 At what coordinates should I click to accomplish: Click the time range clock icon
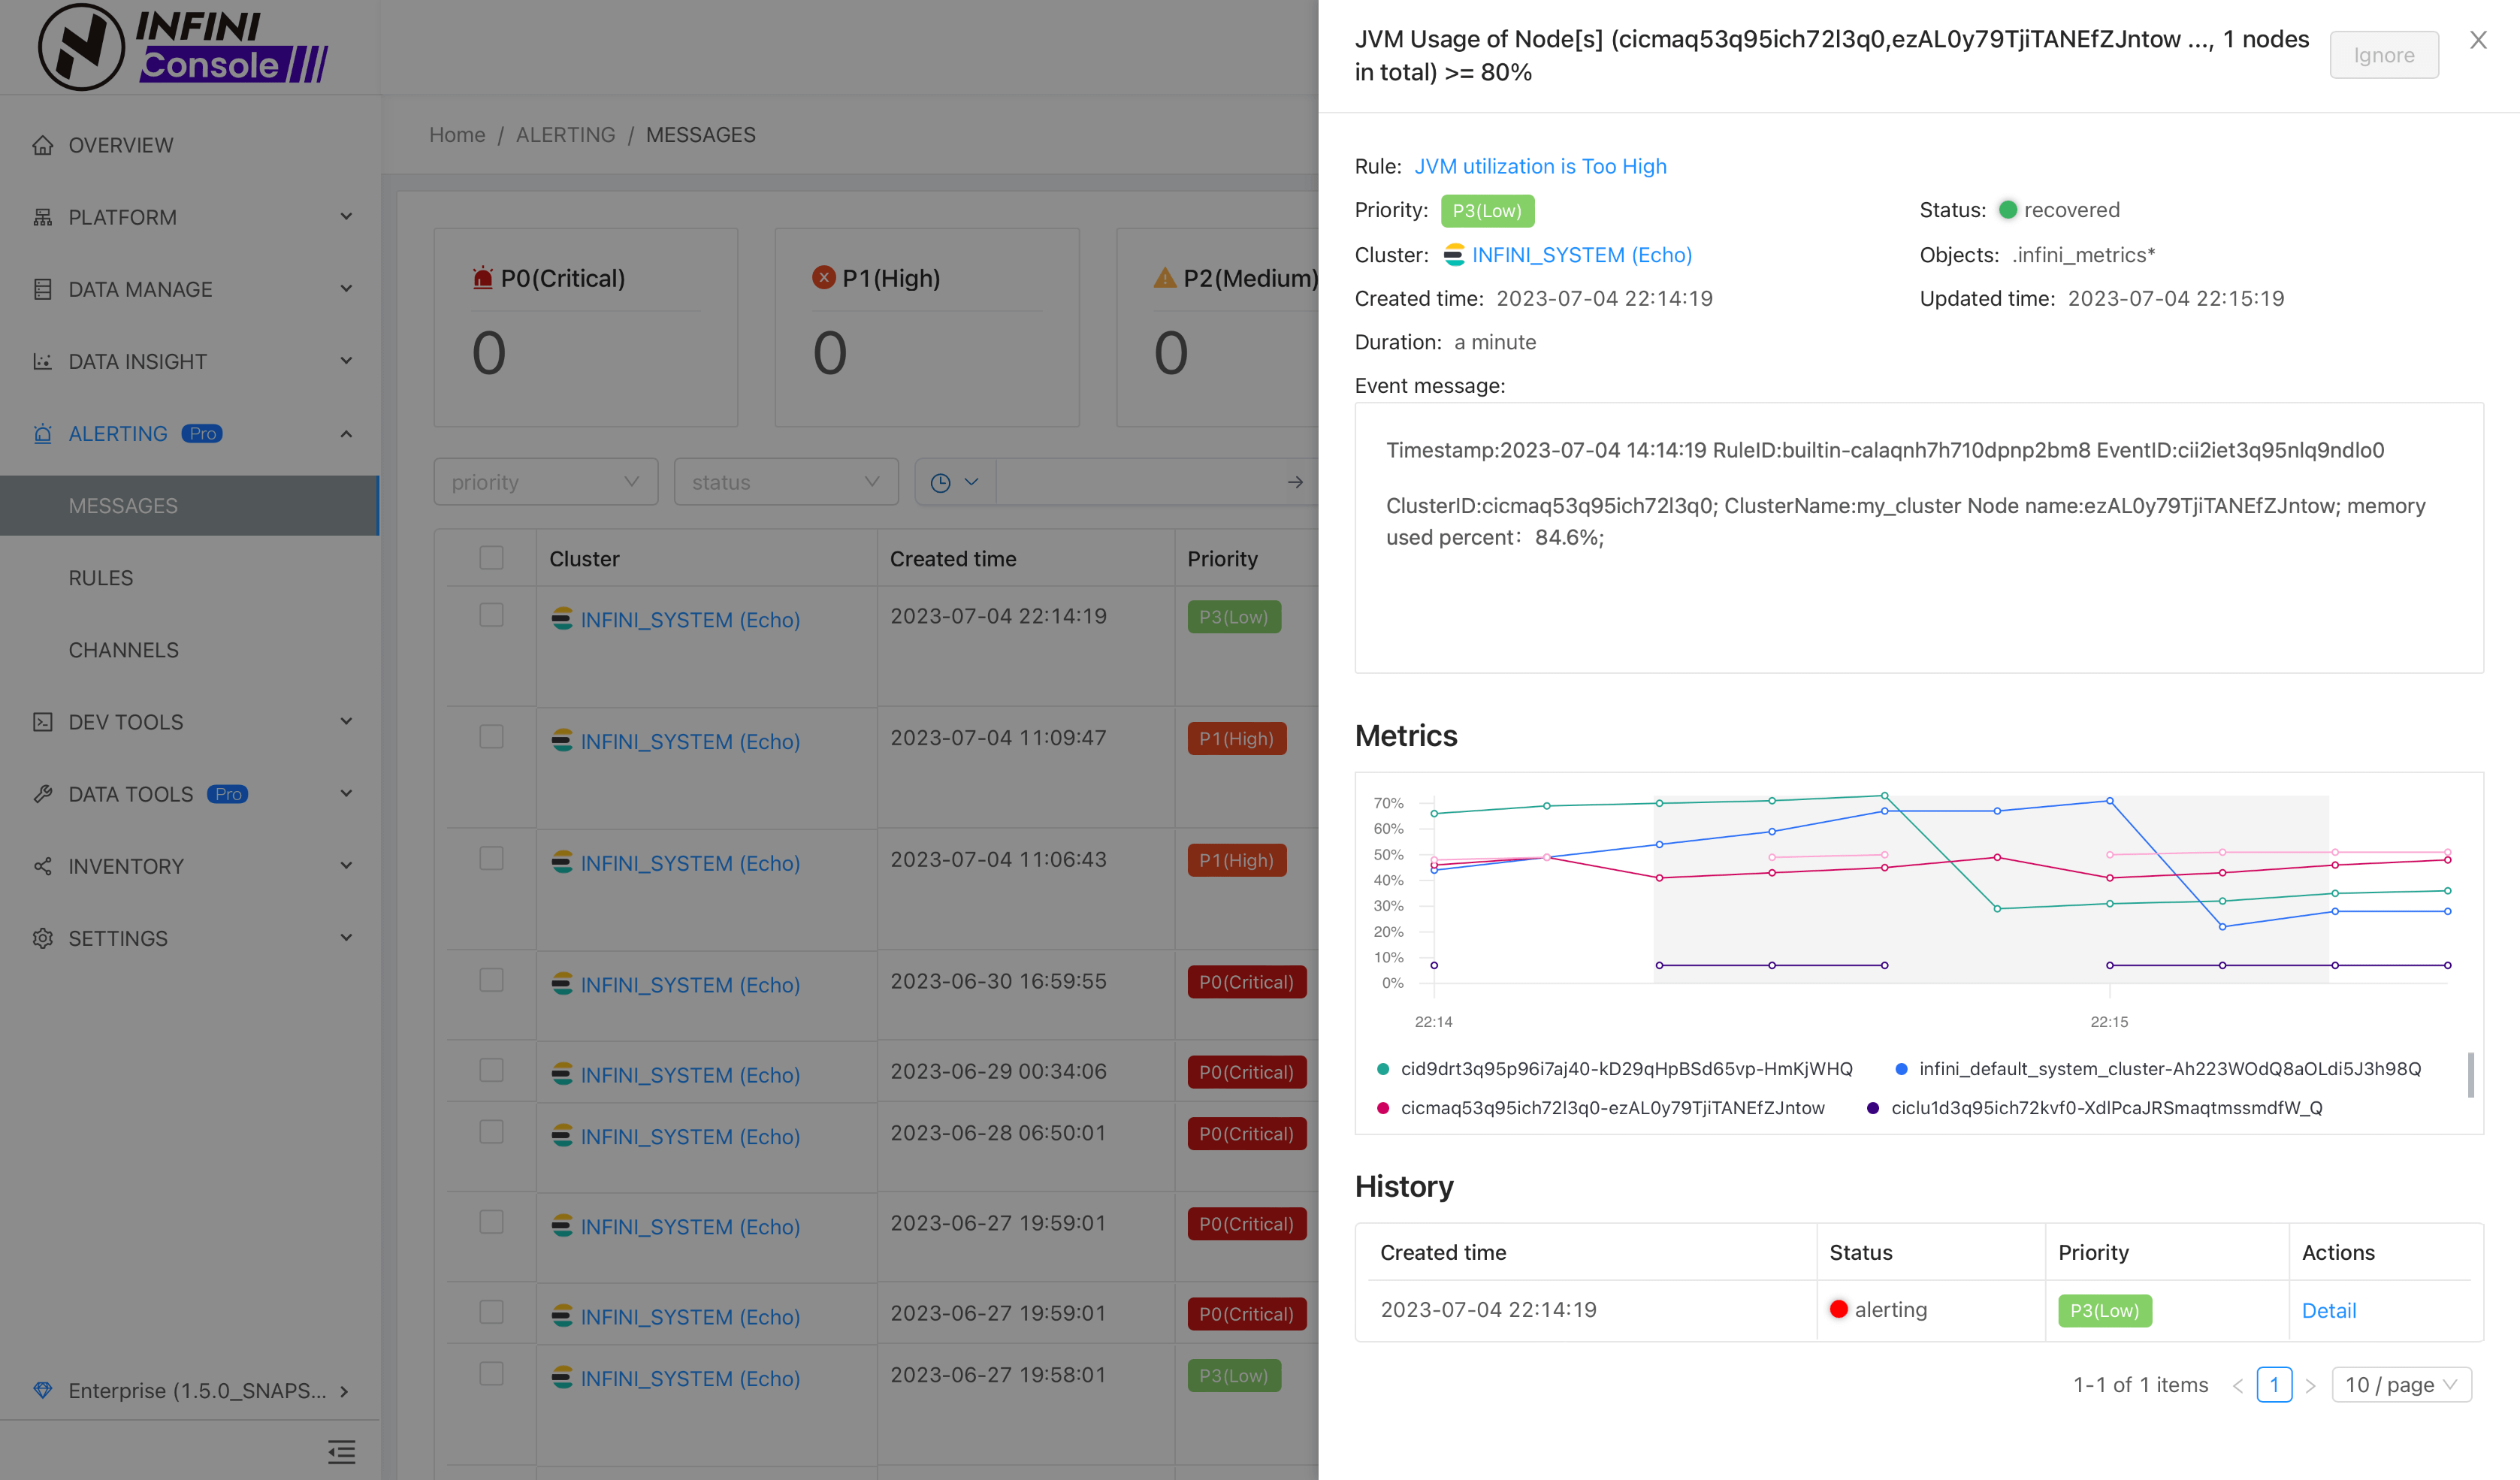pyautogui.click(x=940, y=482)
